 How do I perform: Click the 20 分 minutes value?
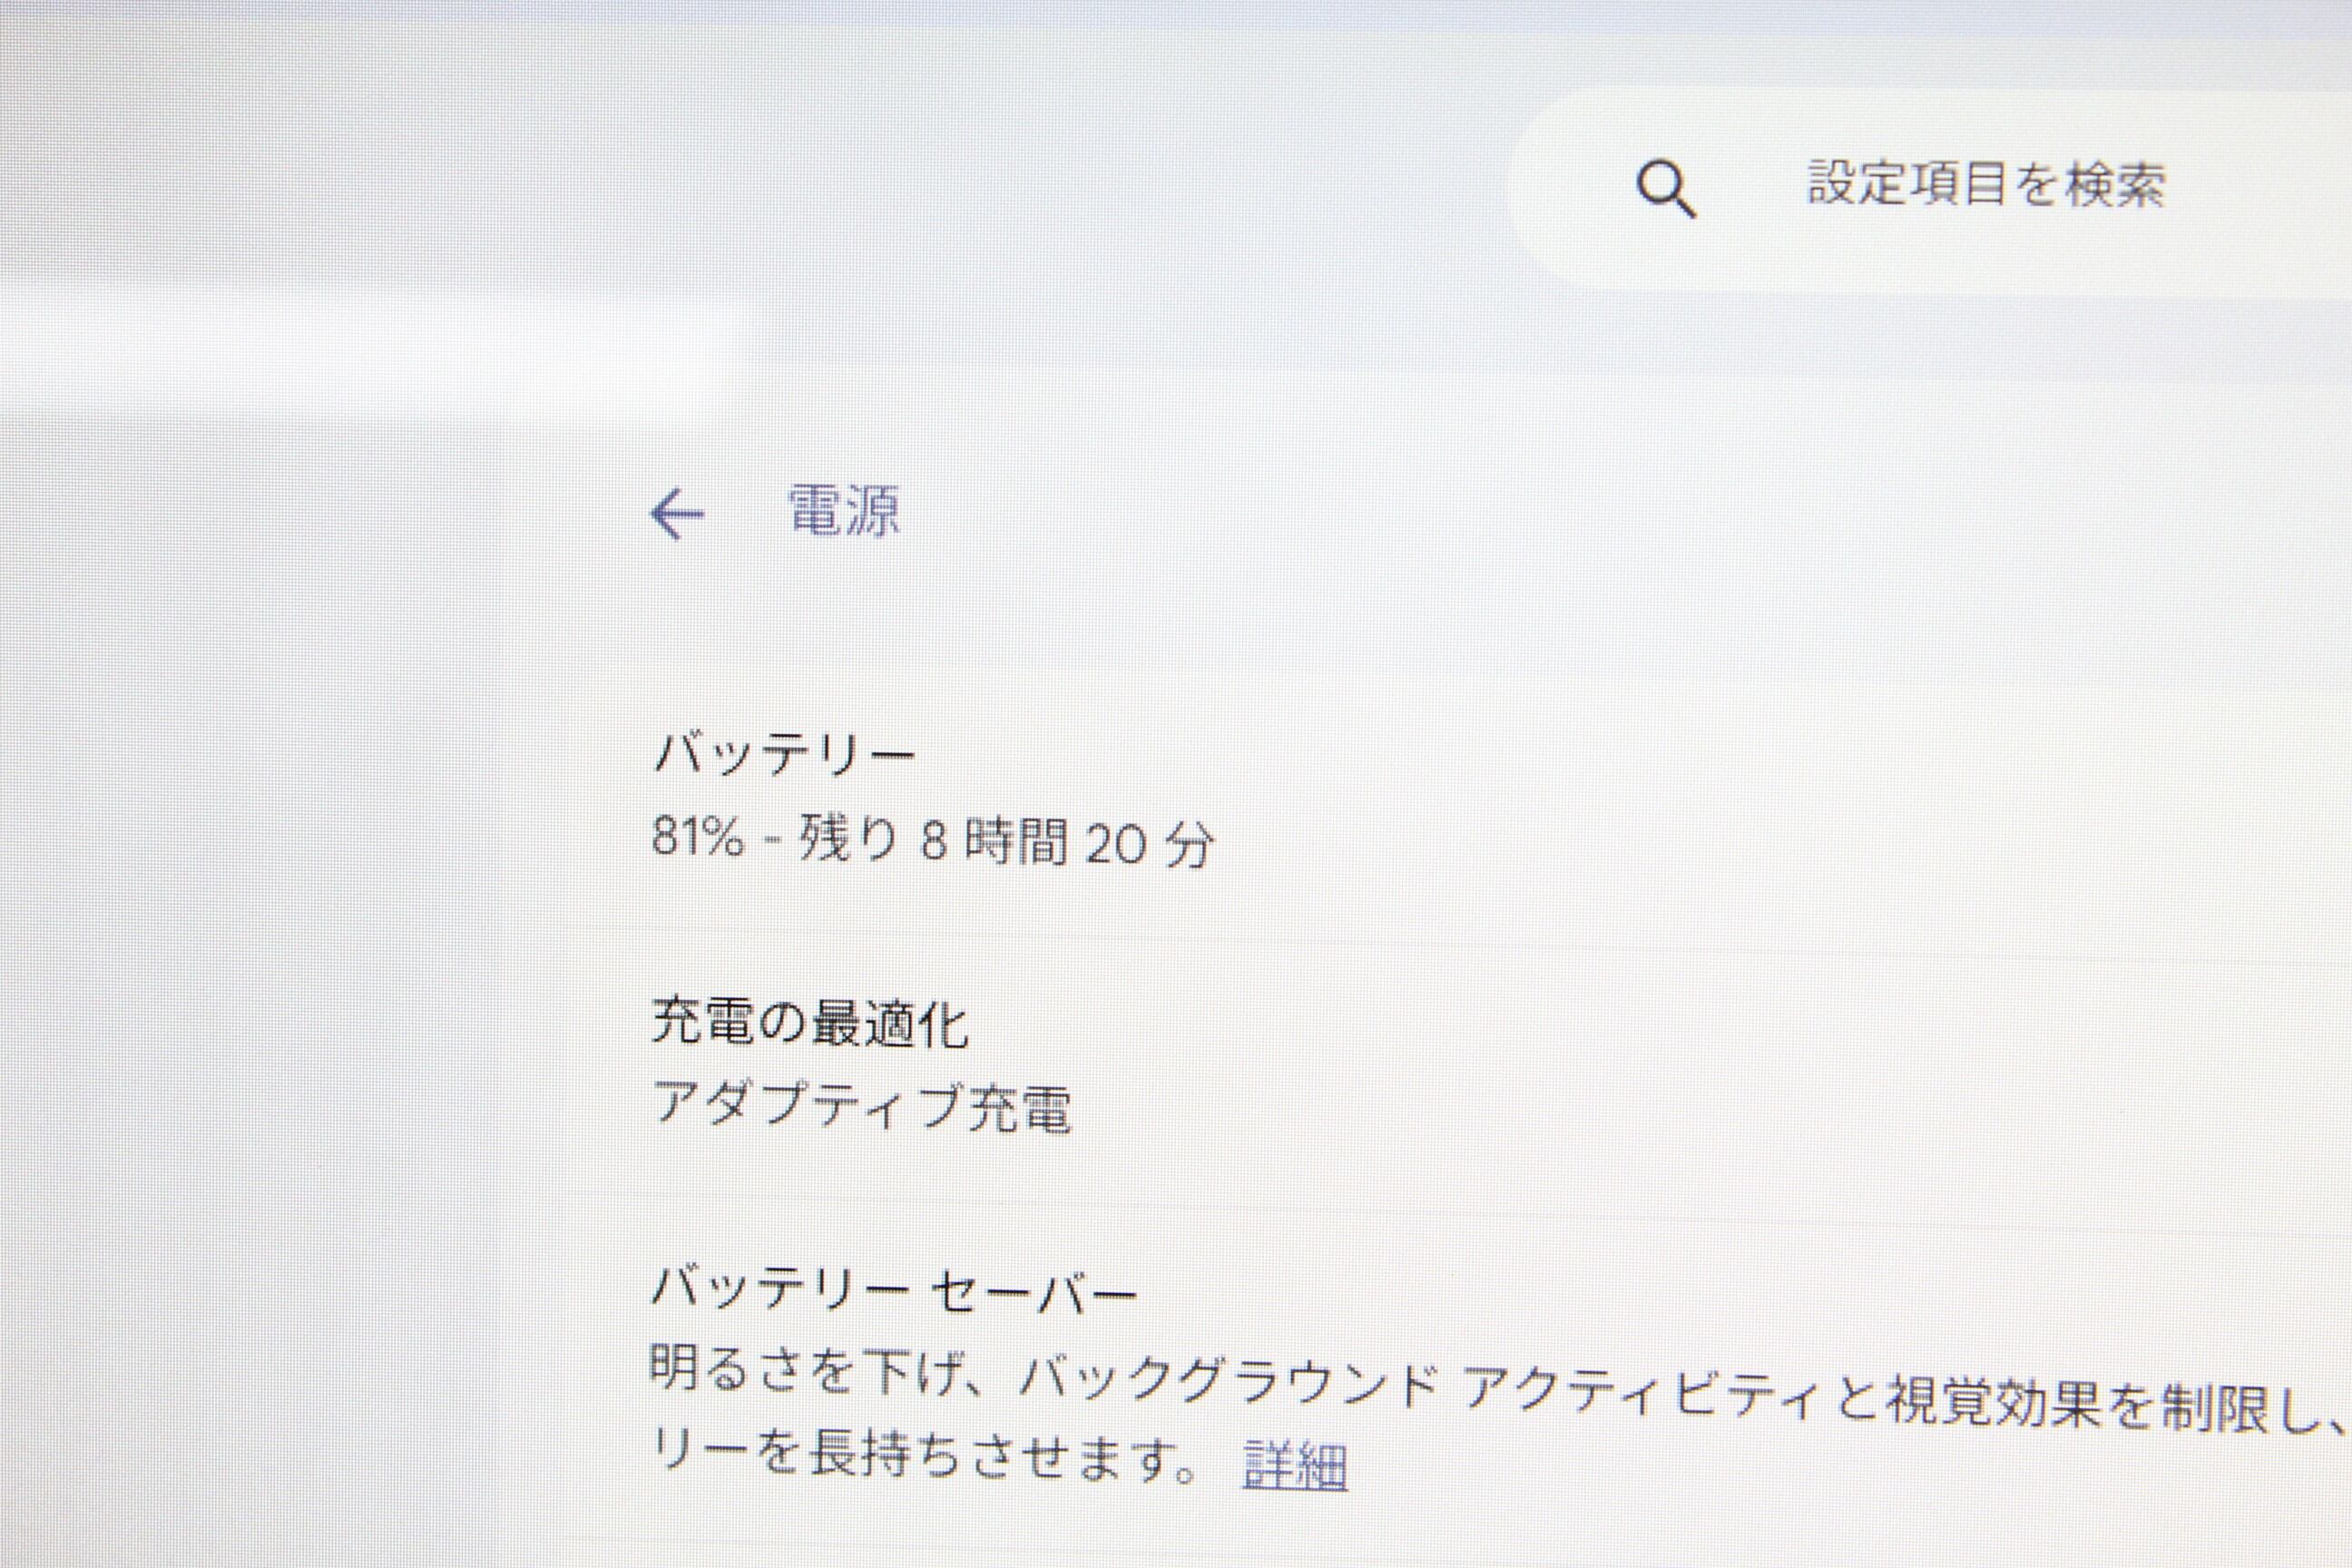(1150, 843)
